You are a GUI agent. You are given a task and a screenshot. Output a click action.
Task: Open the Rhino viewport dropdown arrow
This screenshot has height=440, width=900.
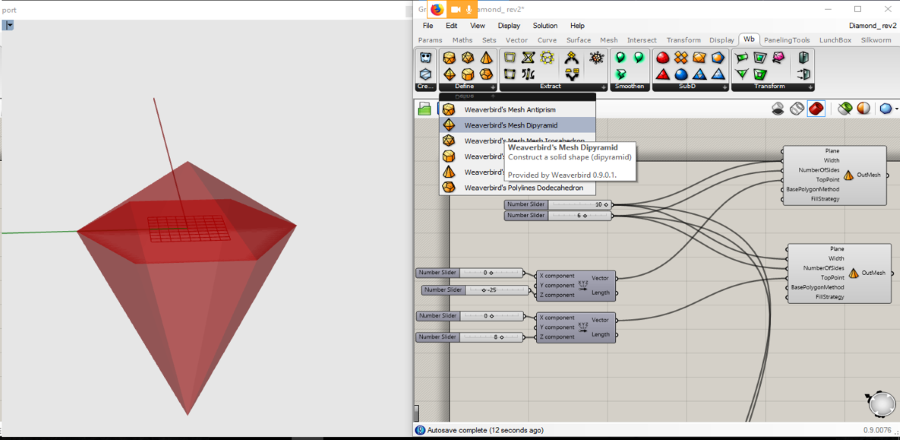pyautogui.click(x=10, y=25)
